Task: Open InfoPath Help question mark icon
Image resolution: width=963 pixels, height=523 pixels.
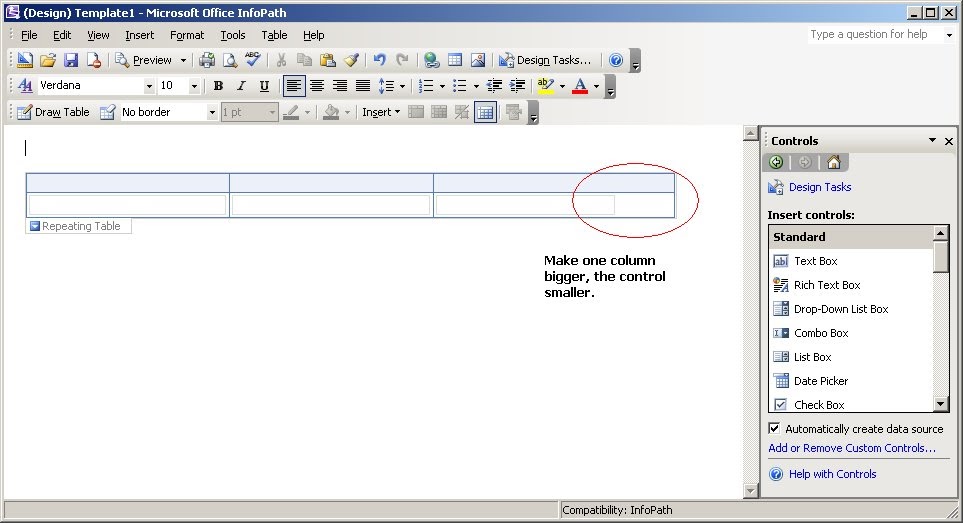Action: pyautogui.click(x=616, y=60)
